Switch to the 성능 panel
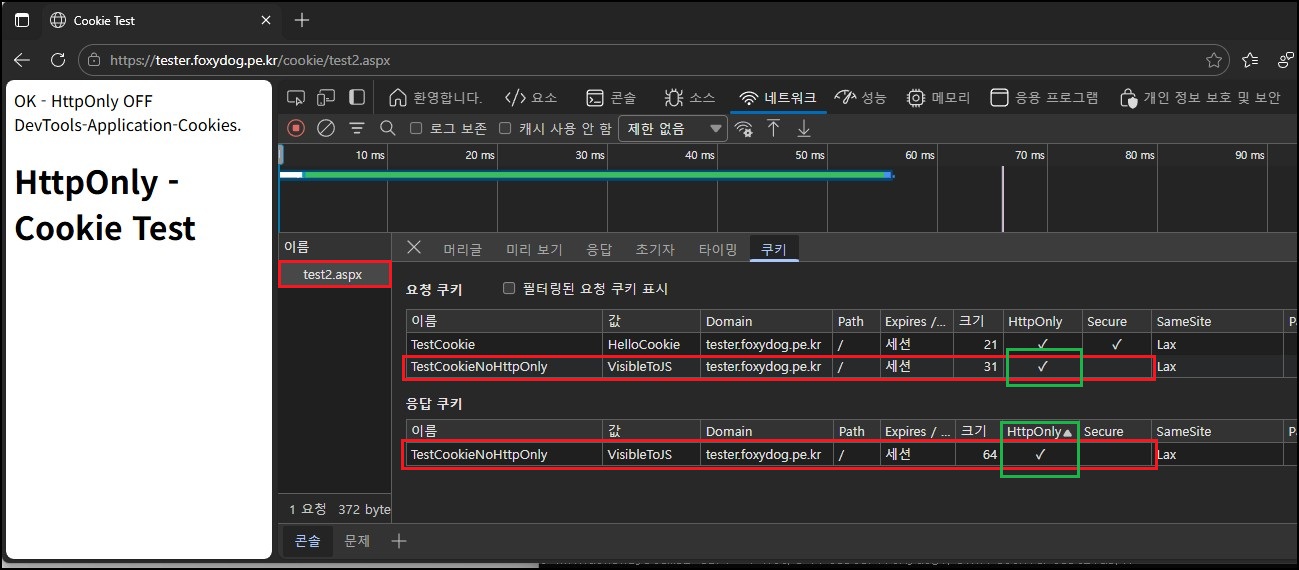1299x570 pixels. tap(861, 97)
